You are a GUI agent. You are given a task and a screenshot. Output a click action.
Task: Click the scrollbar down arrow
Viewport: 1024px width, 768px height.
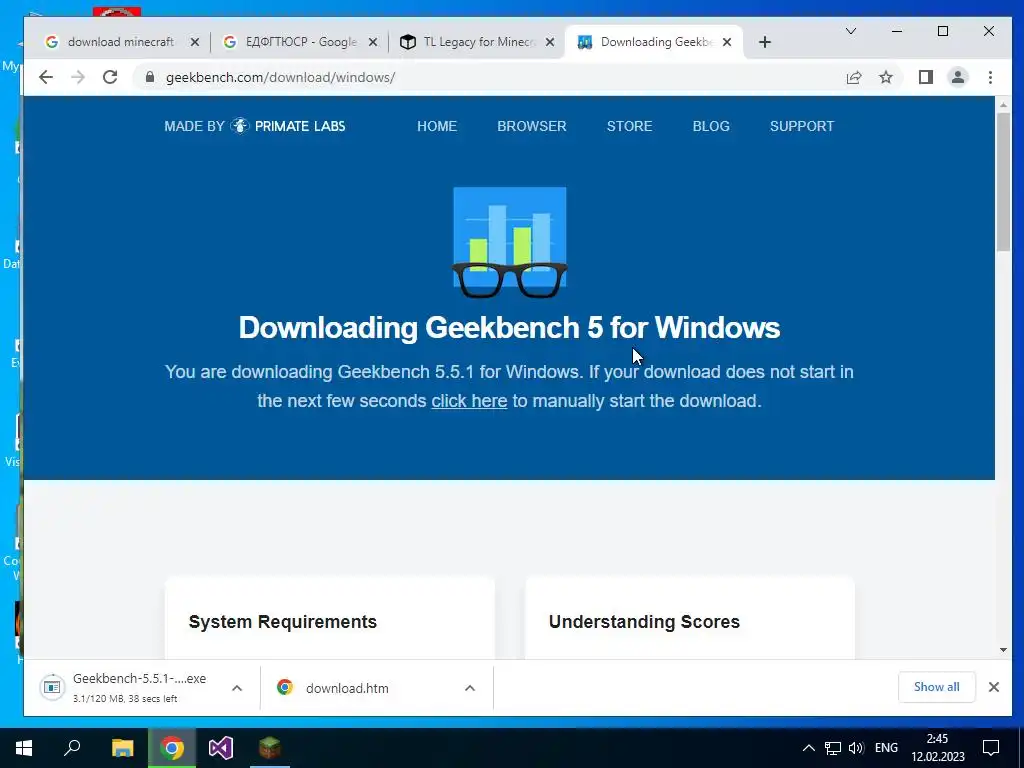click(1003, 650)
